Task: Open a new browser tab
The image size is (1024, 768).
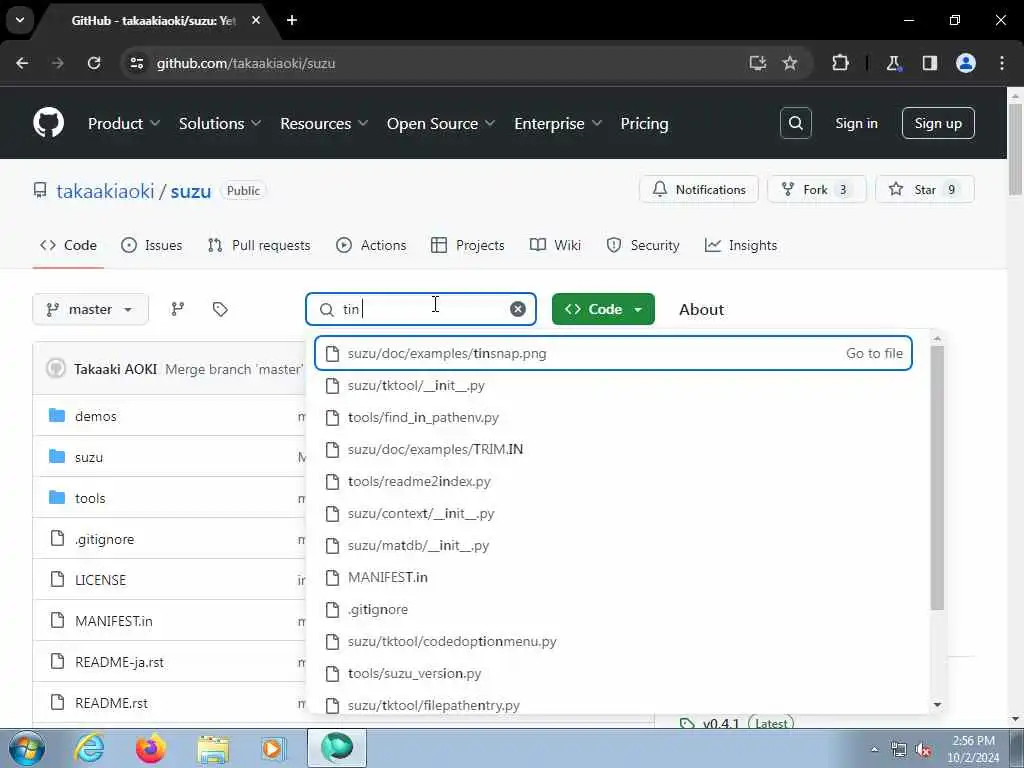Action: click(292, 20)
